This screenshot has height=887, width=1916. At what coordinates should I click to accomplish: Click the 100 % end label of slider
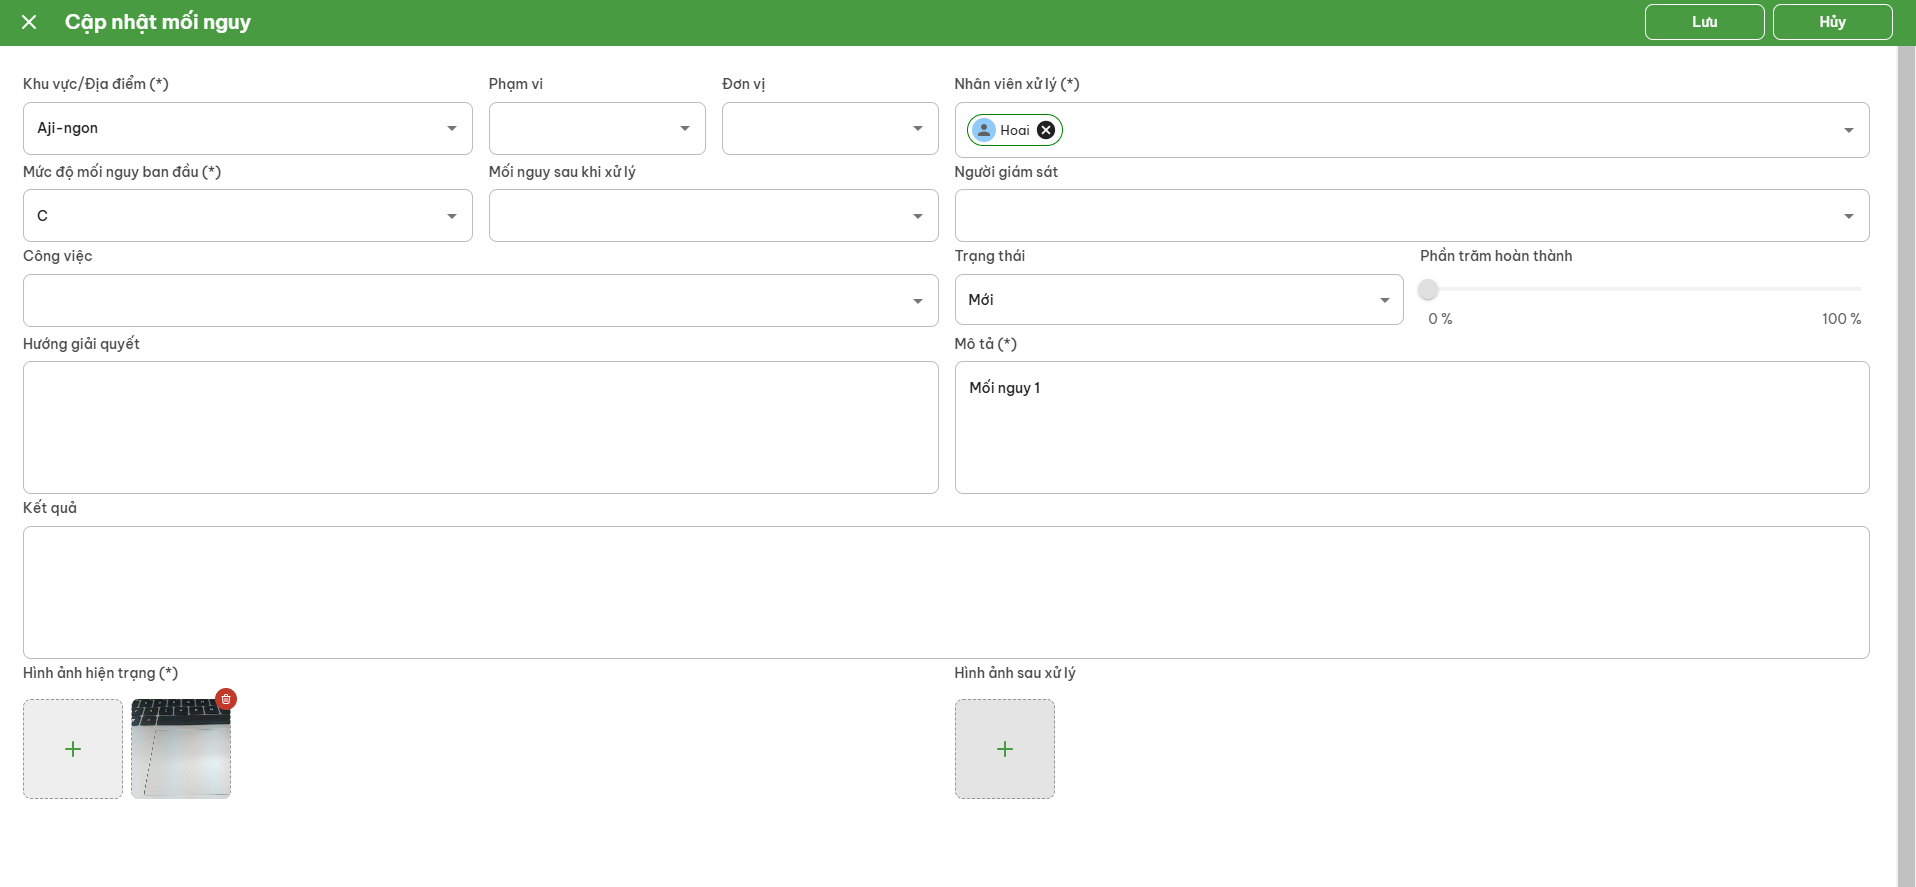(x=1841, y=319)
